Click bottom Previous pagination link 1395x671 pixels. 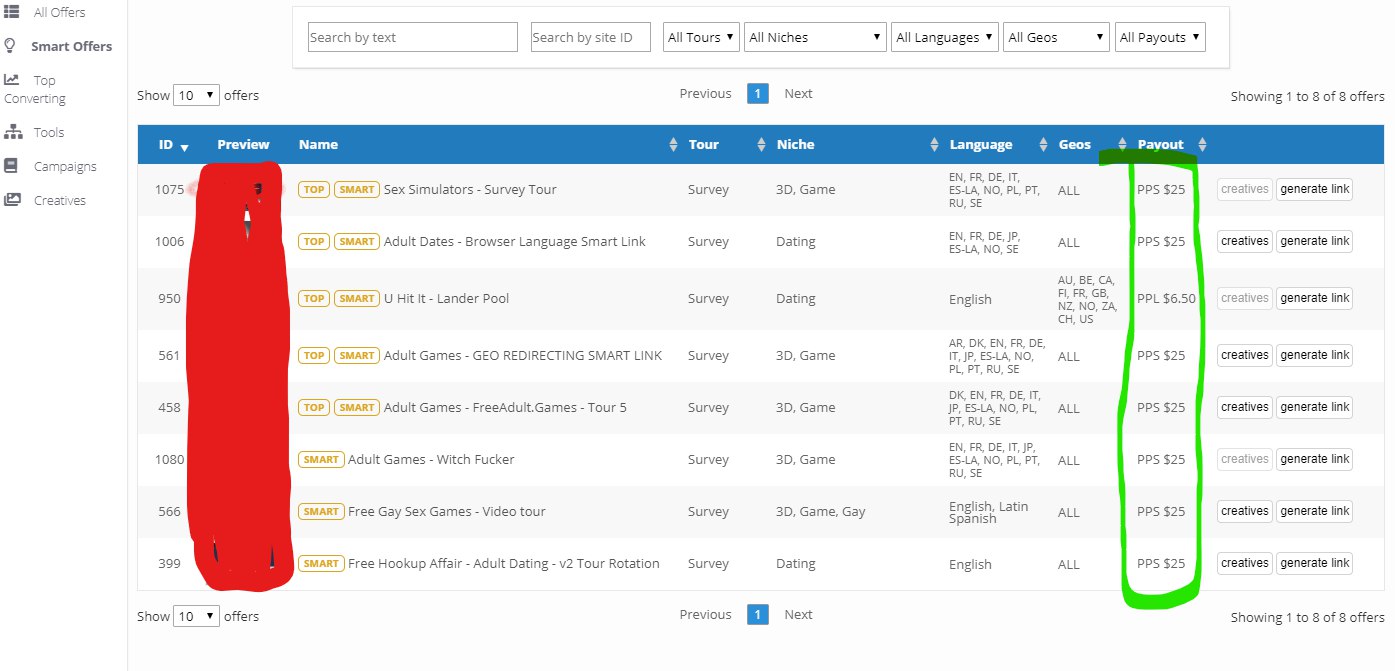[x=705, y=614]
